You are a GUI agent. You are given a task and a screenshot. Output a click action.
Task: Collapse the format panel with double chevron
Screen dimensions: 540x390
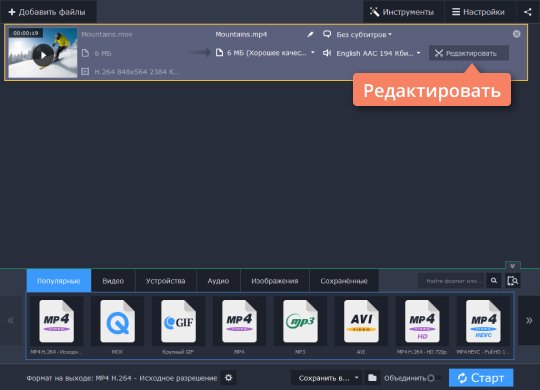point(512,266)
